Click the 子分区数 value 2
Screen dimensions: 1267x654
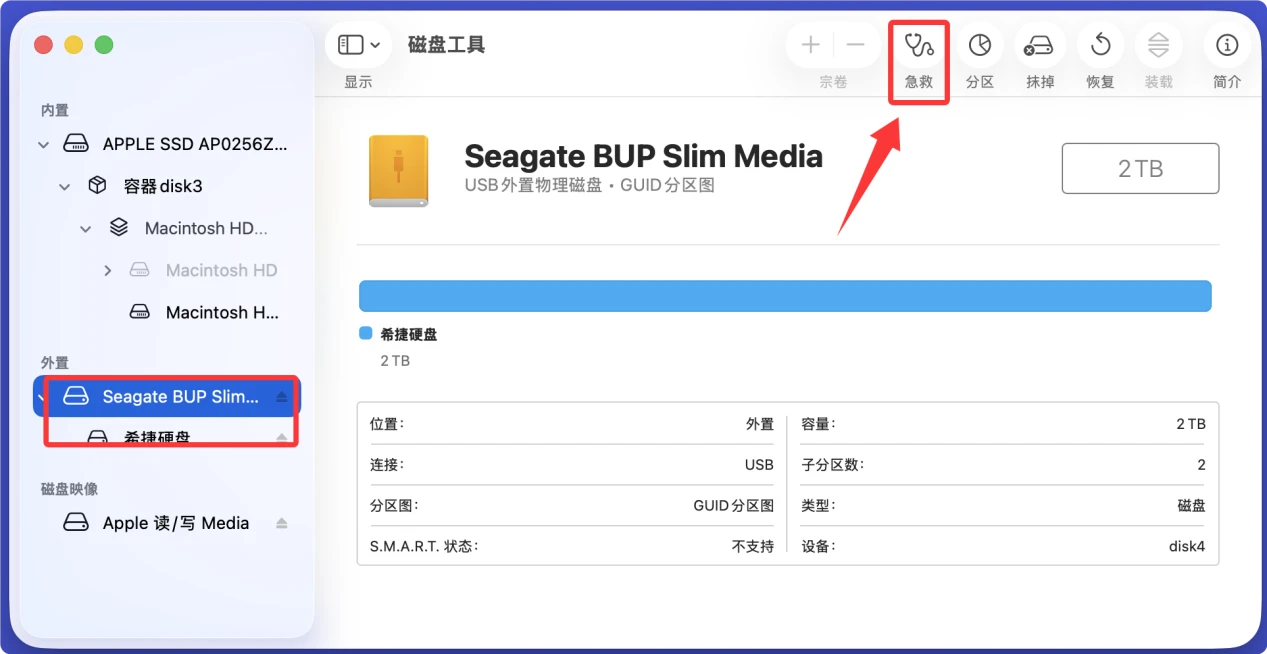(x=1201, y=465)
